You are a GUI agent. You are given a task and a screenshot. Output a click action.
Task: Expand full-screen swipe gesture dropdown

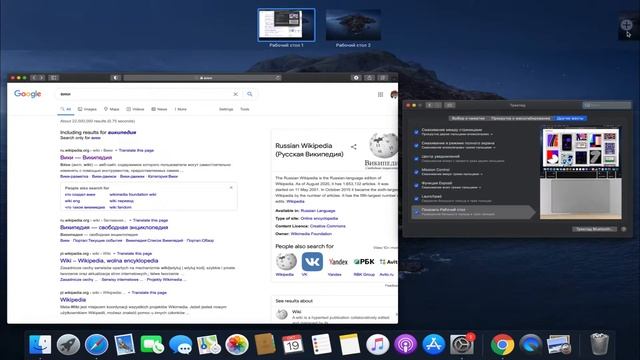click(x=458, y=147)
